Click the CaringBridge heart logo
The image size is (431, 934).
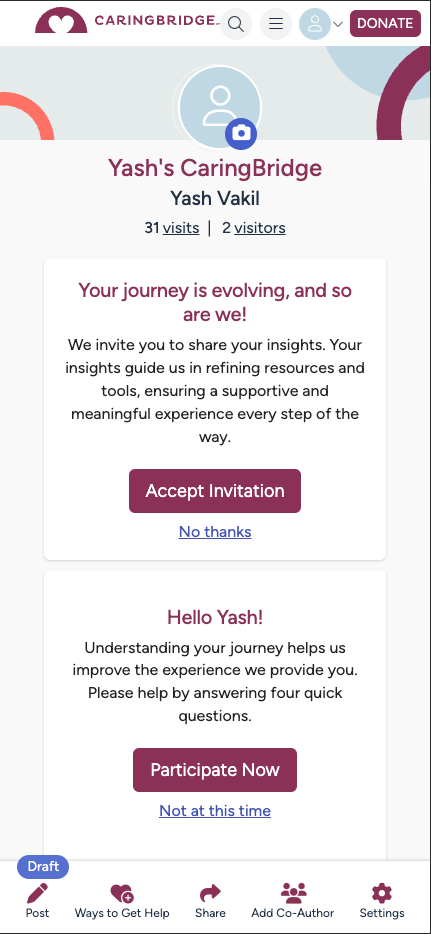[x=61, y=20]
